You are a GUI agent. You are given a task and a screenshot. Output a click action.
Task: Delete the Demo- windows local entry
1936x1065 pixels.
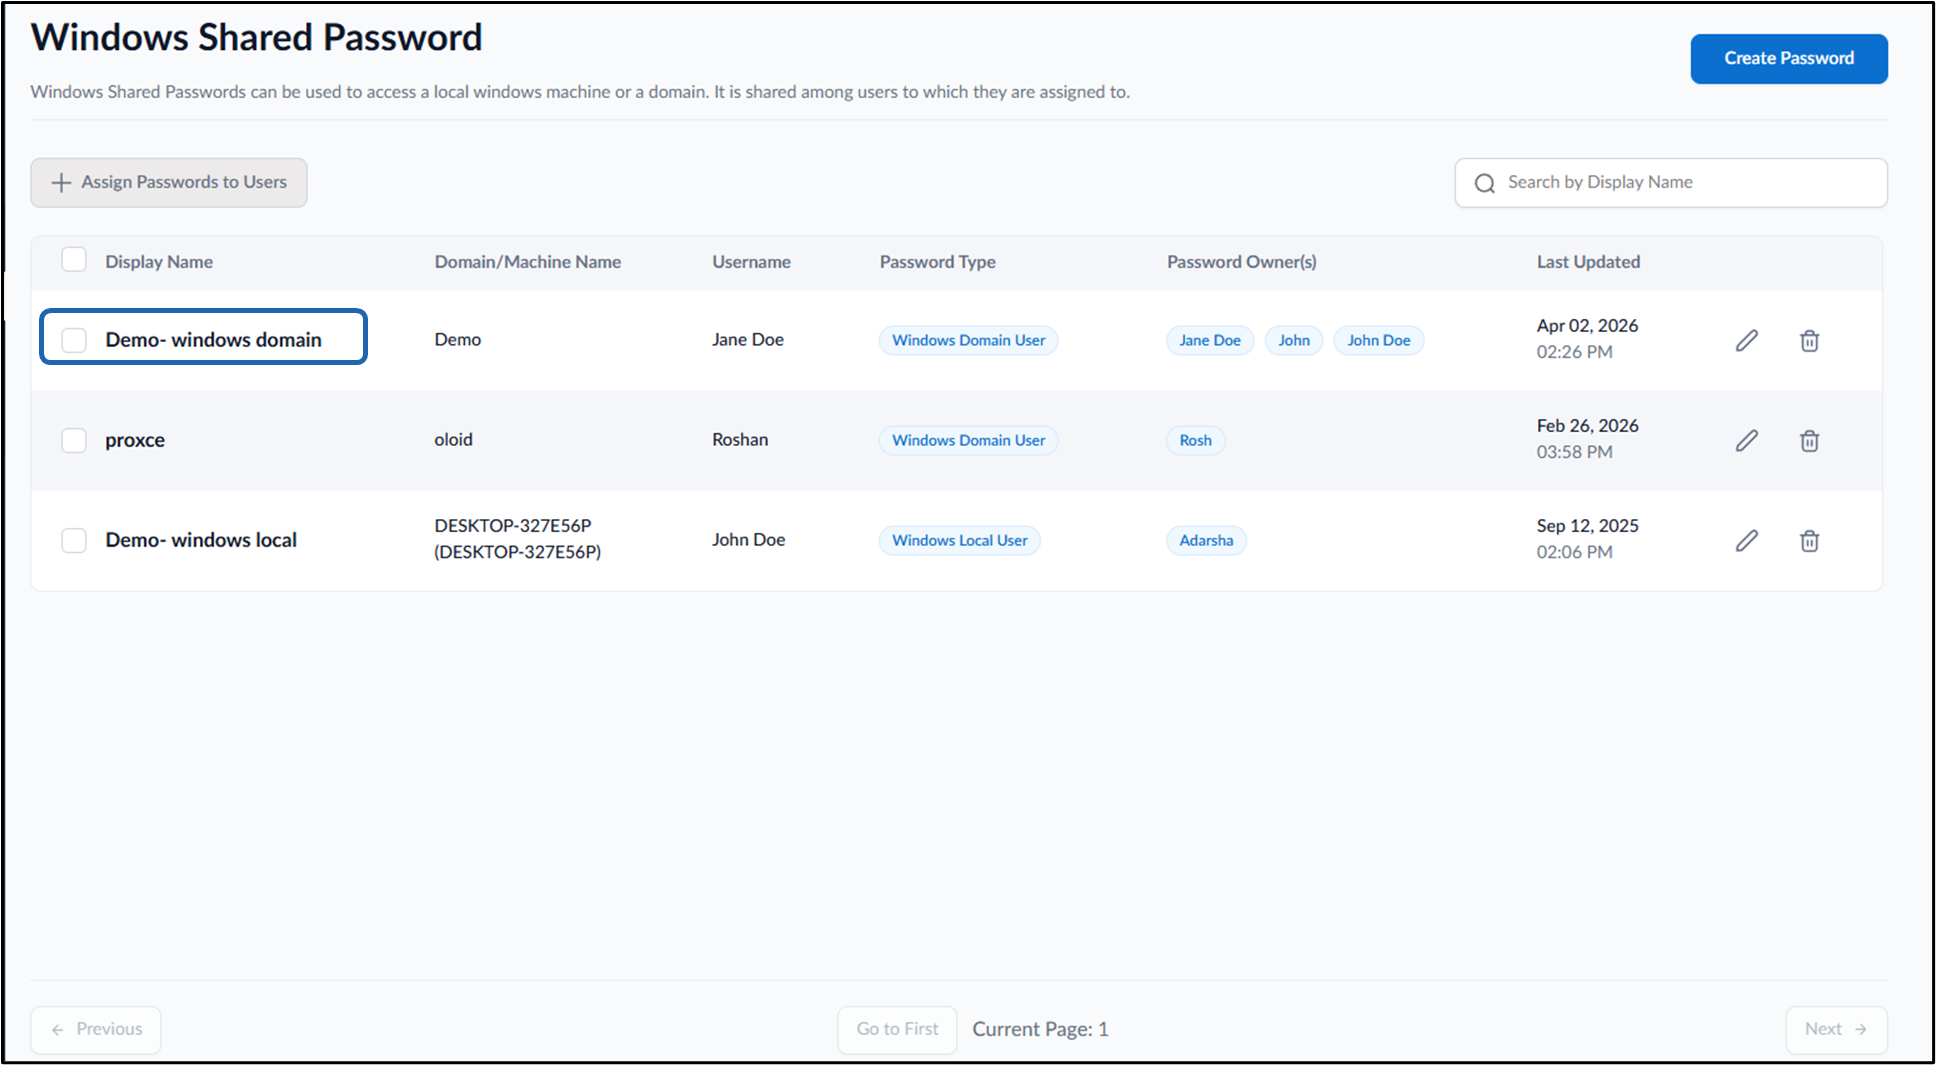point(1809,541)
